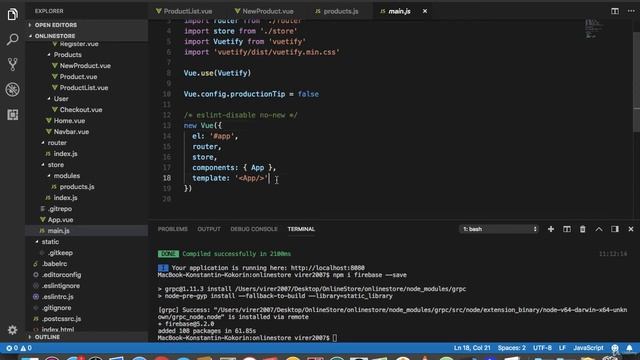This screenshot has width=640, height=360.
Task: Open the editor More Actions menu
Action: pos(631,11)
